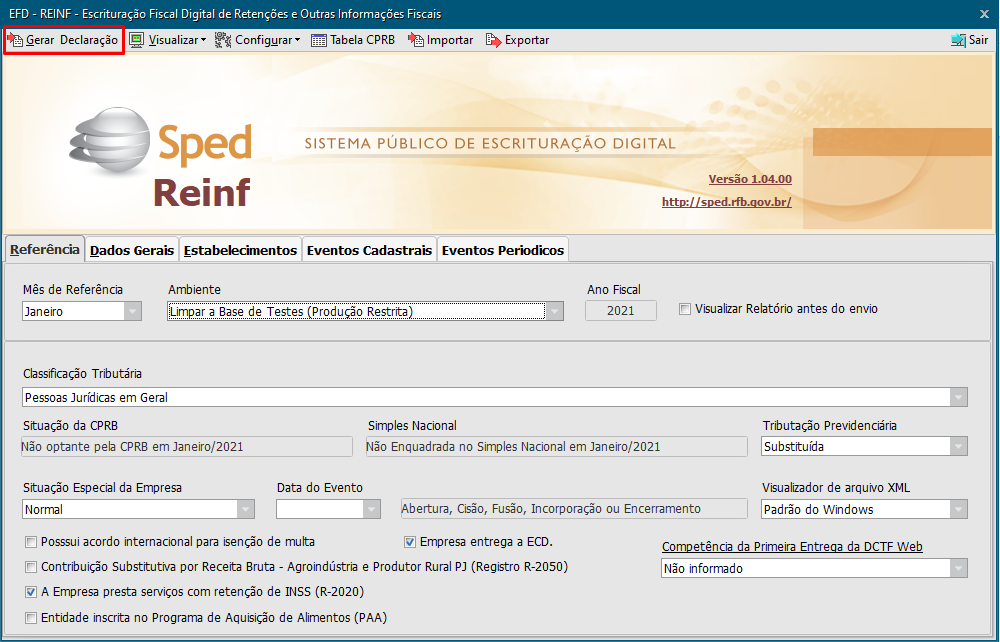
Task: Open Tabela CPRB table icon
Action: click(319, 40)
